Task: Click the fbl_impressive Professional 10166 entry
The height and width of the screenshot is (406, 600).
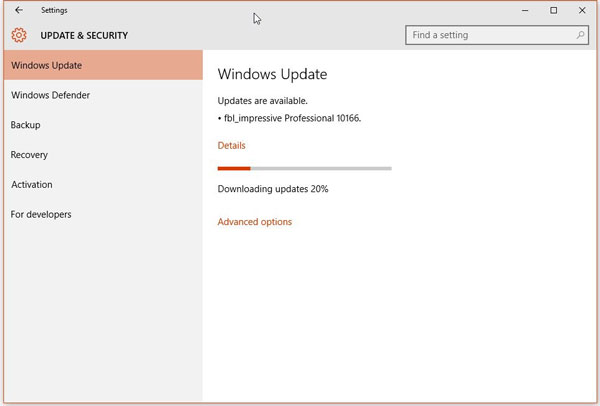Action: (292, 118)
